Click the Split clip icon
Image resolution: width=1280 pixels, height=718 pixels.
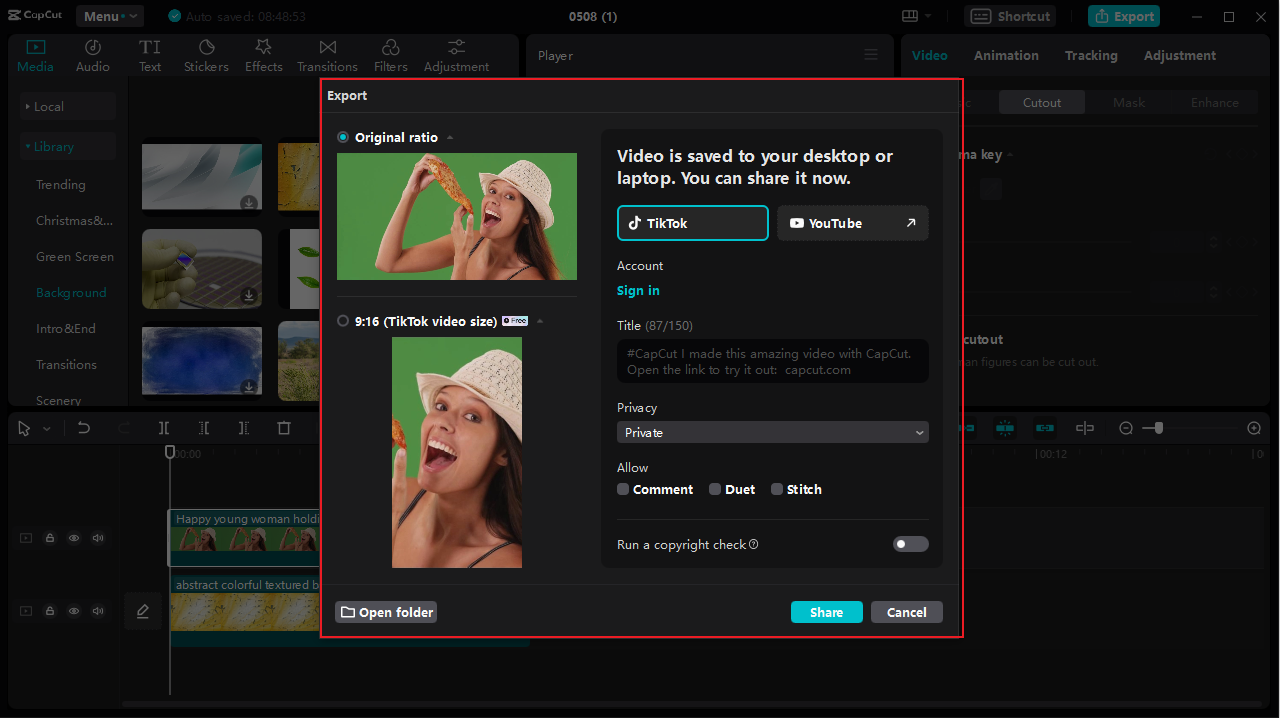click(x=164, y=428)
